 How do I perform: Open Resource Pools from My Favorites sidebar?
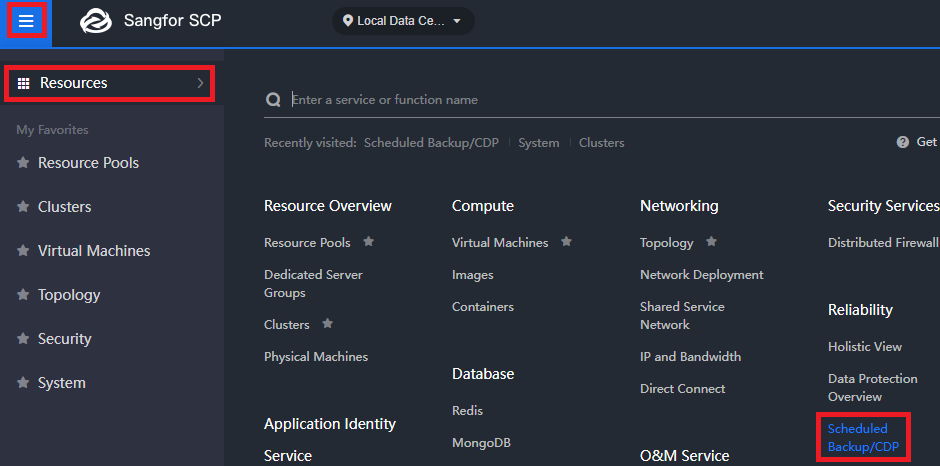pos(88,163)
